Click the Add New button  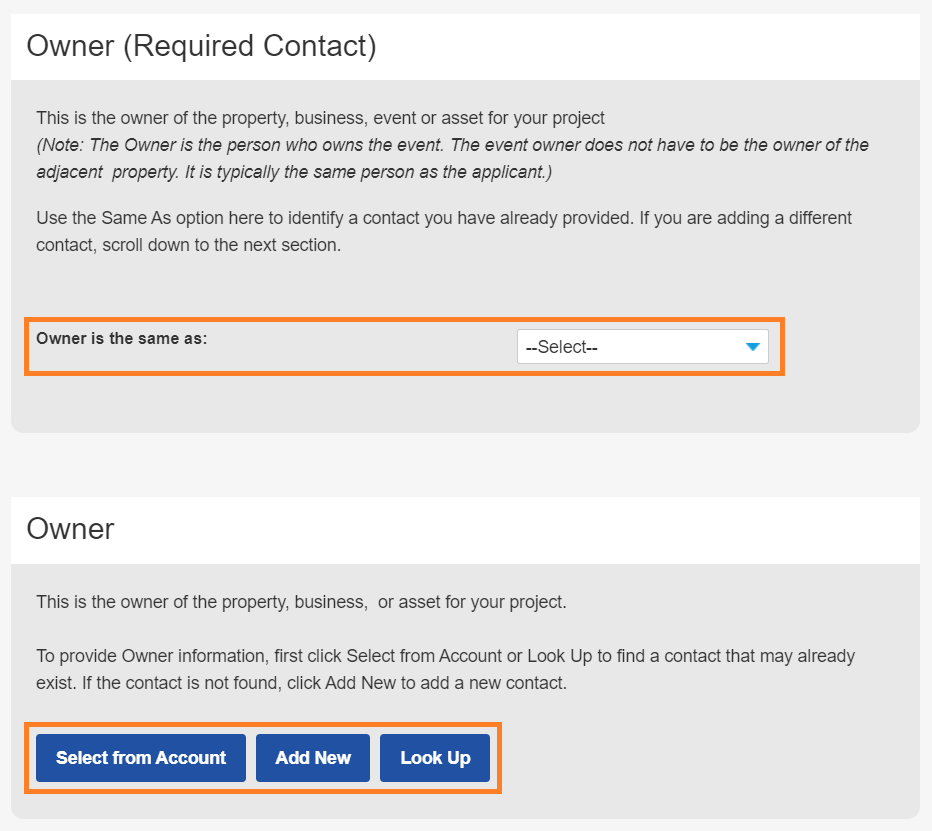point(313,758)
